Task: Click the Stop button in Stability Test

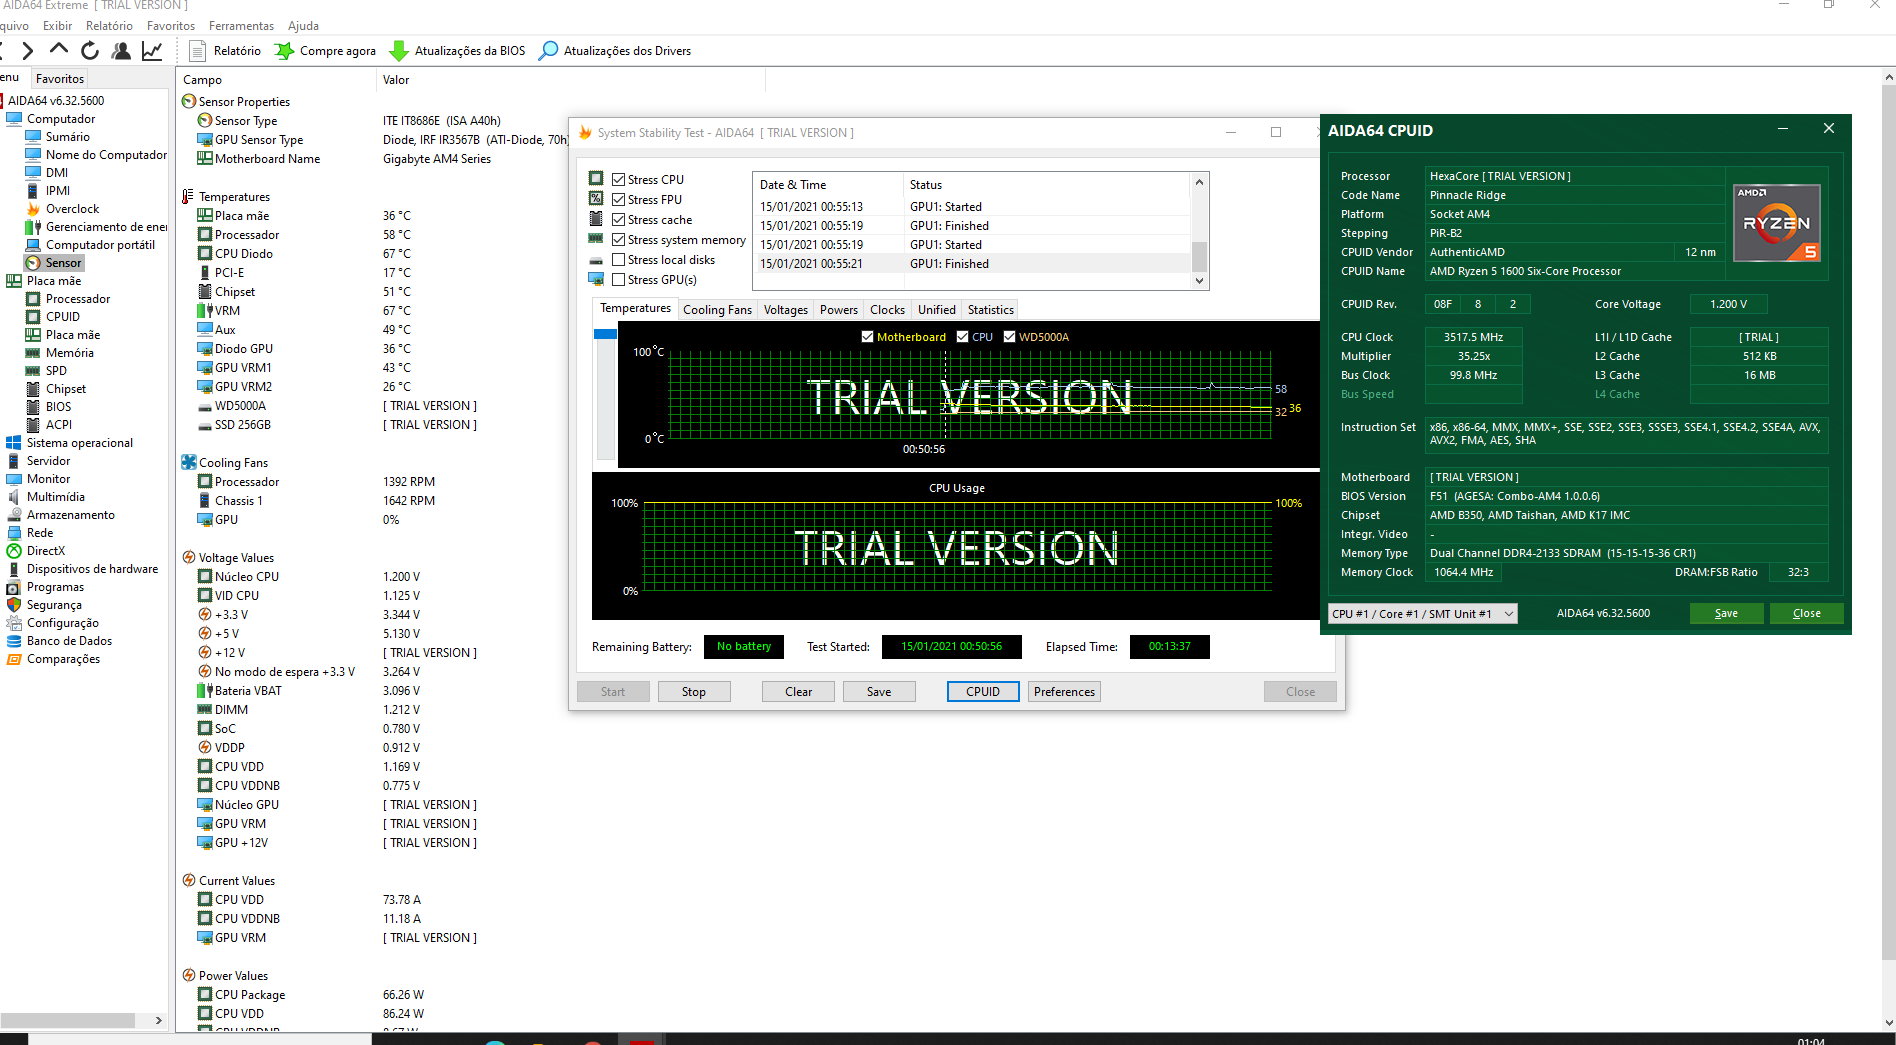Action: pos(694,692)
